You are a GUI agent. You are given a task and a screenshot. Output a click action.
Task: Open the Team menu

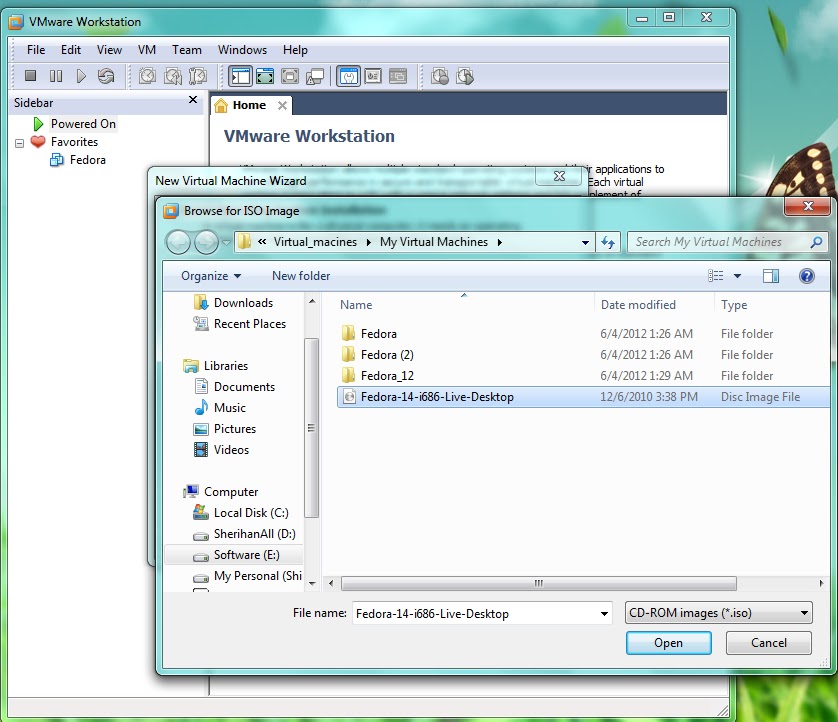[x=187, y=50]
